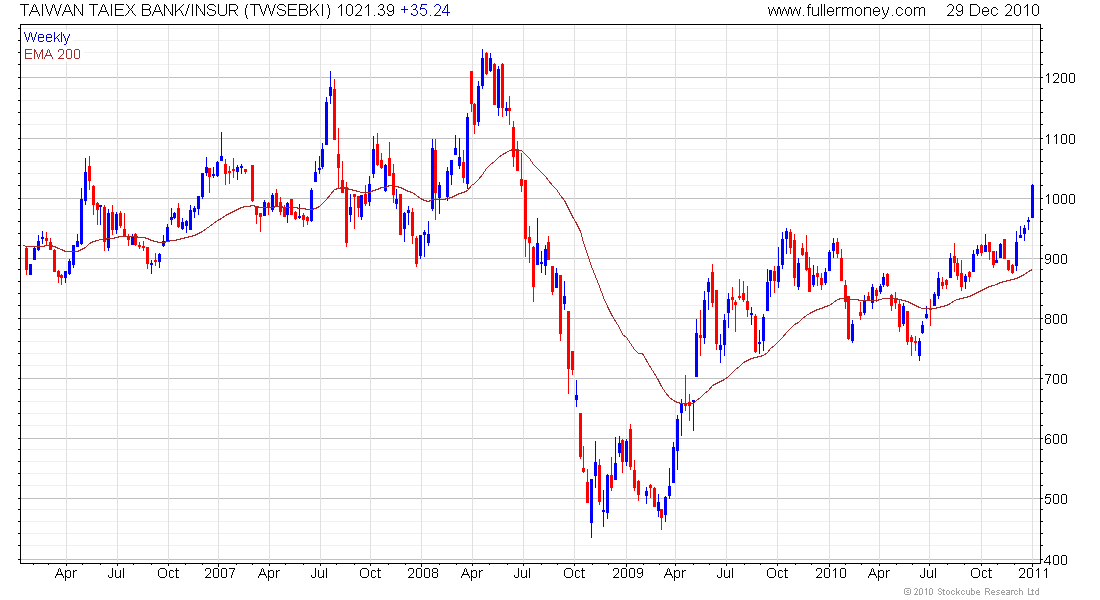This screenshot has height=600, width=1100.
Task: Click the Oct label just before 2010
Action: pyautogui.click(x=777, y=573)
